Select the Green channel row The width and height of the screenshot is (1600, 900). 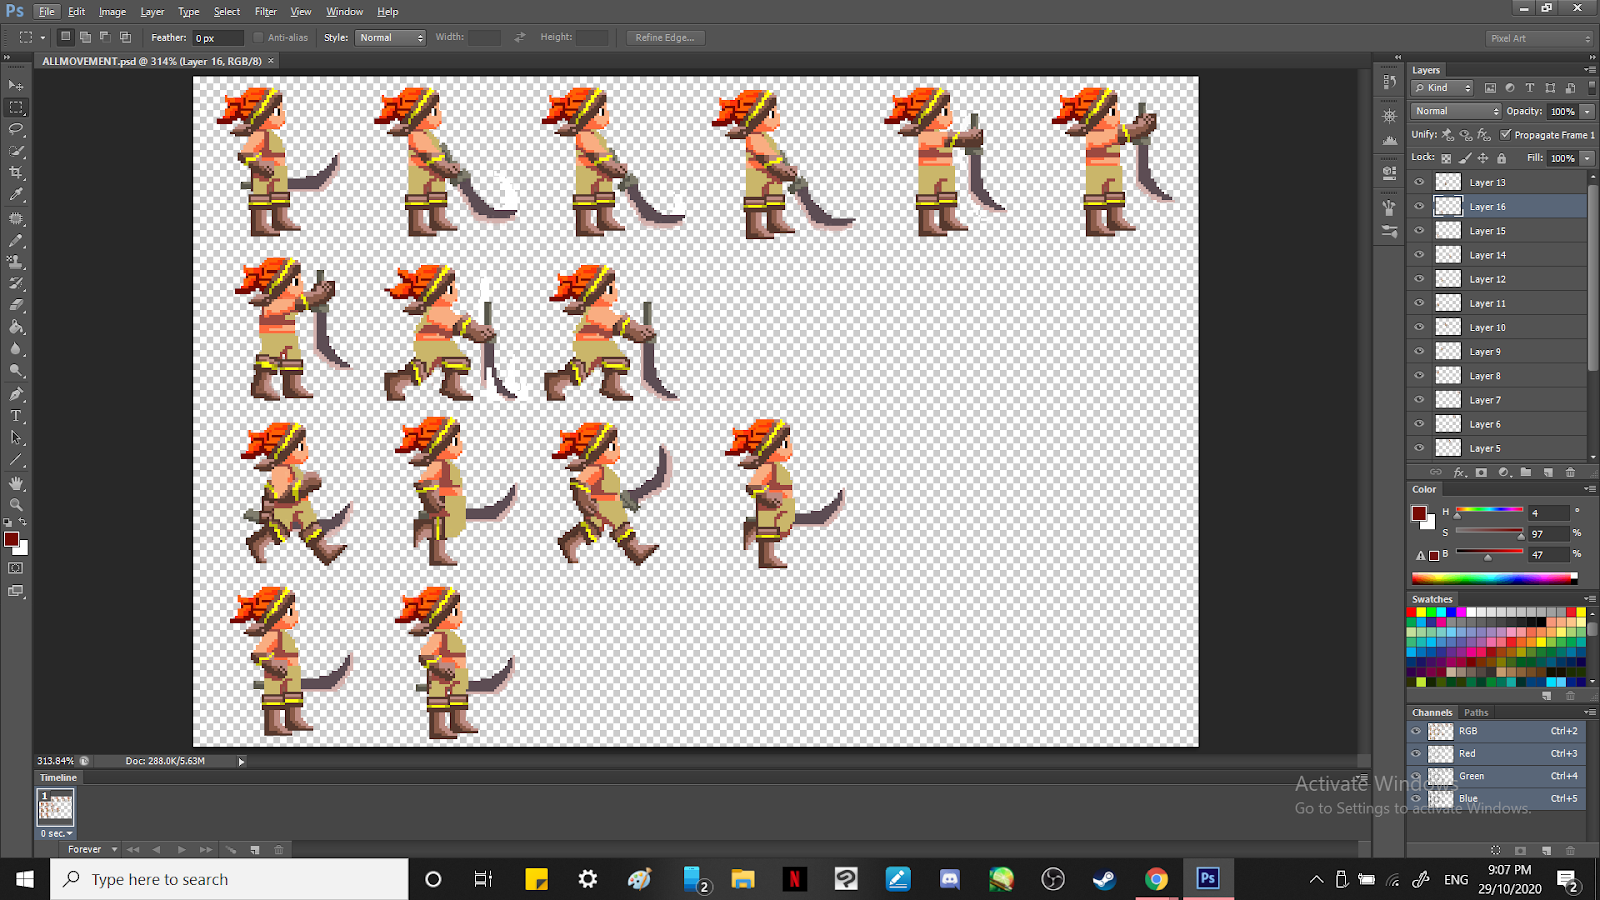point(1496,776)
